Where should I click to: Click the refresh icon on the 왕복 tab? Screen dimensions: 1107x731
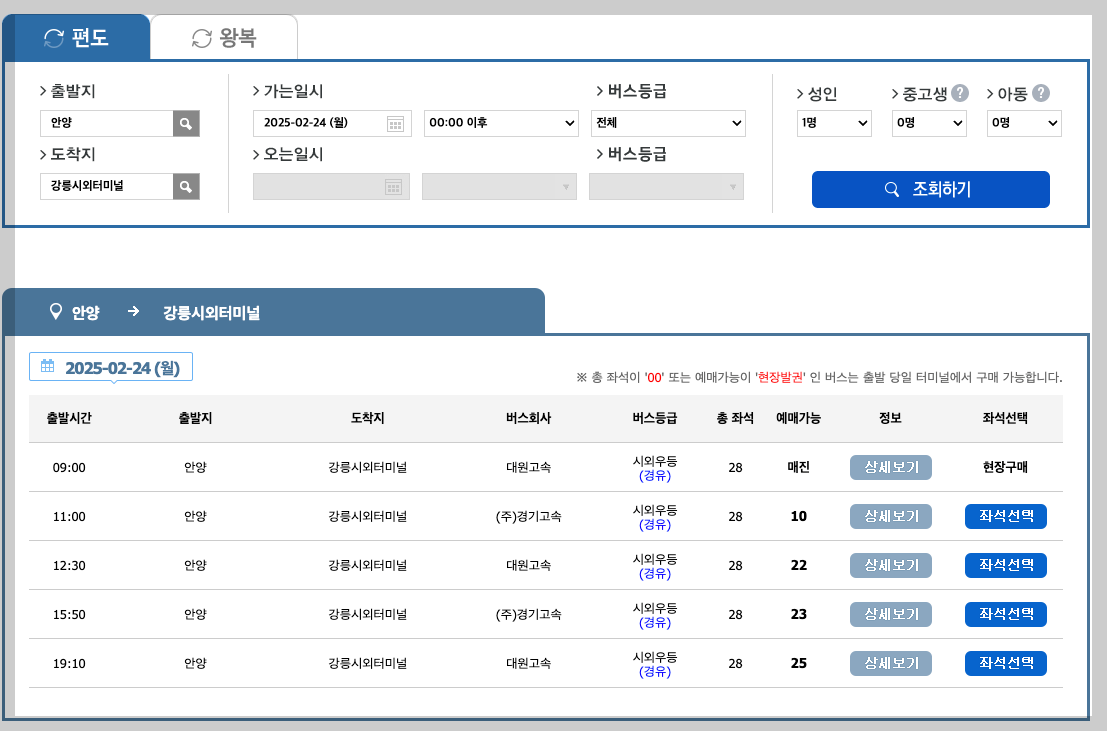click(x=200, y=36)
